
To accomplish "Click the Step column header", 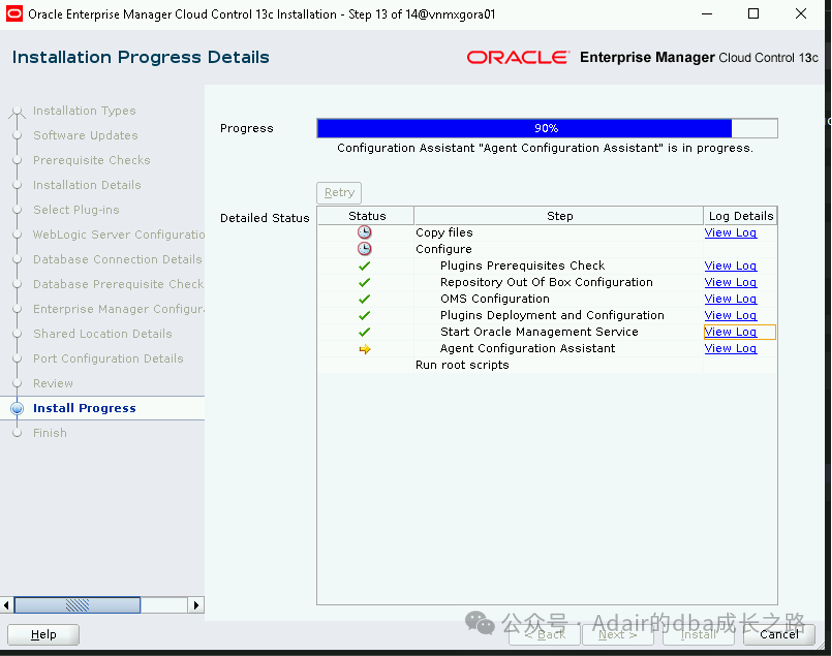I will pyautogui.click(x=559, y=216).
